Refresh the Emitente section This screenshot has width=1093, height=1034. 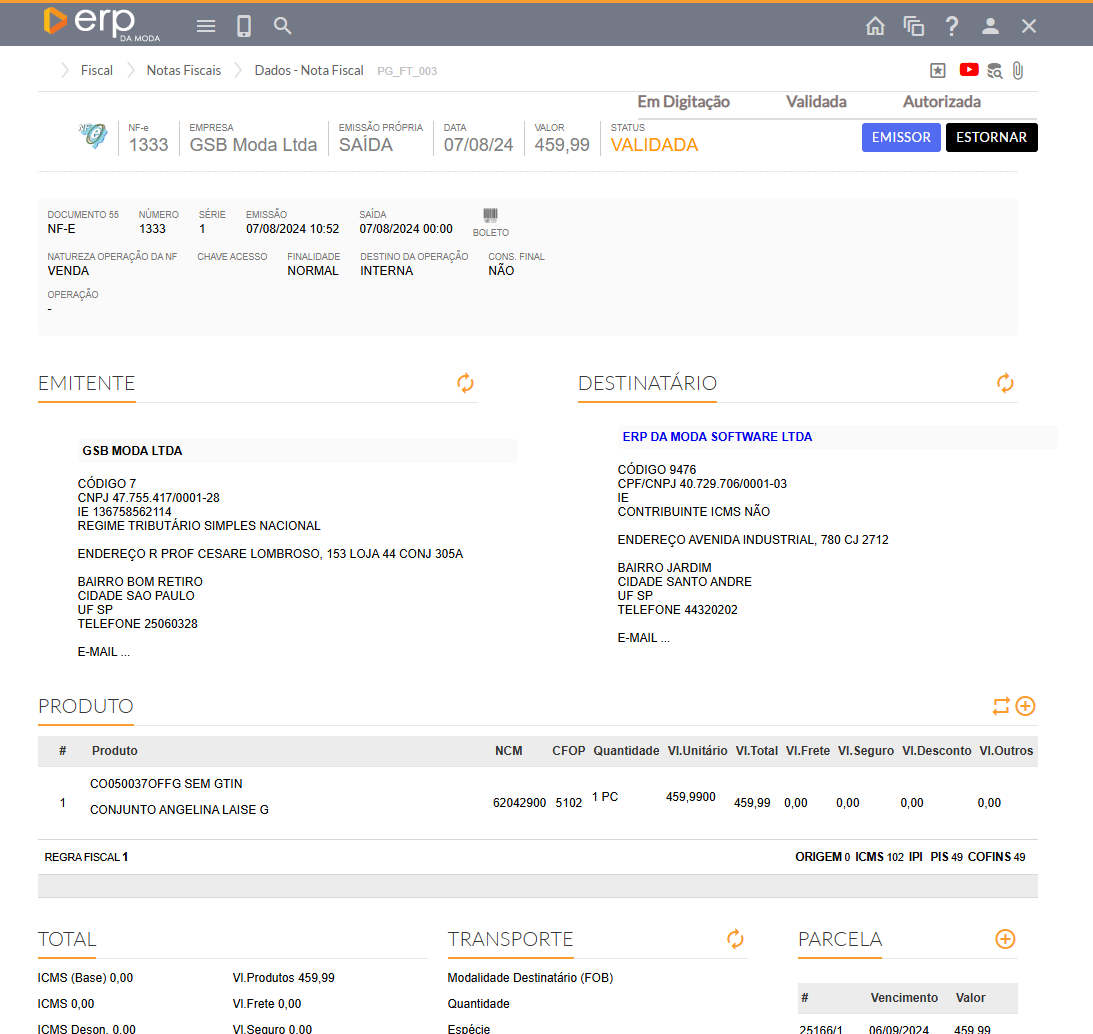tap(465, 383)
